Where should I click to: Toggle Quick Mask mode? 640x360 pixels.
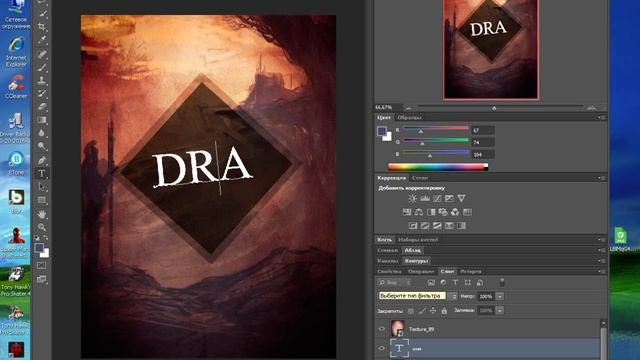(42, 265)
